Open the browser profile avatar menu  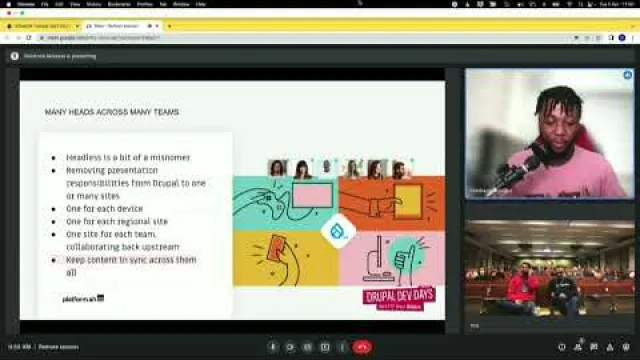pyautogui.click(x=622, y=38)
